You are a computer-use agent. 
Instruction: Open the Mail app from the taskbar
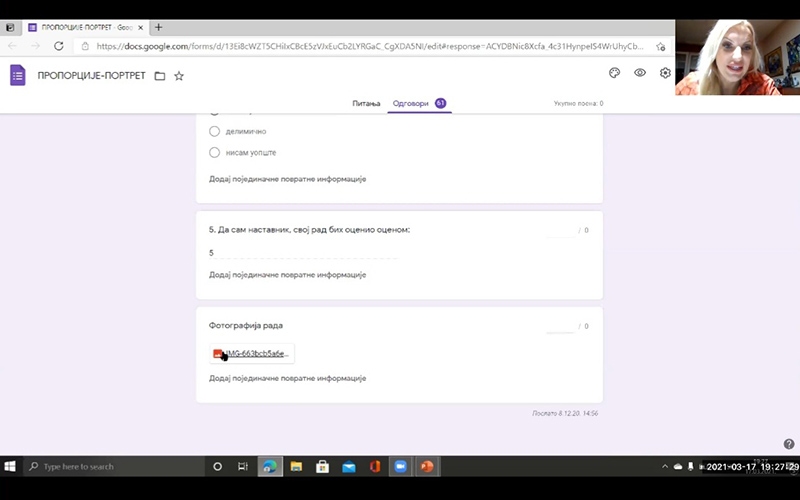point(349,466)
